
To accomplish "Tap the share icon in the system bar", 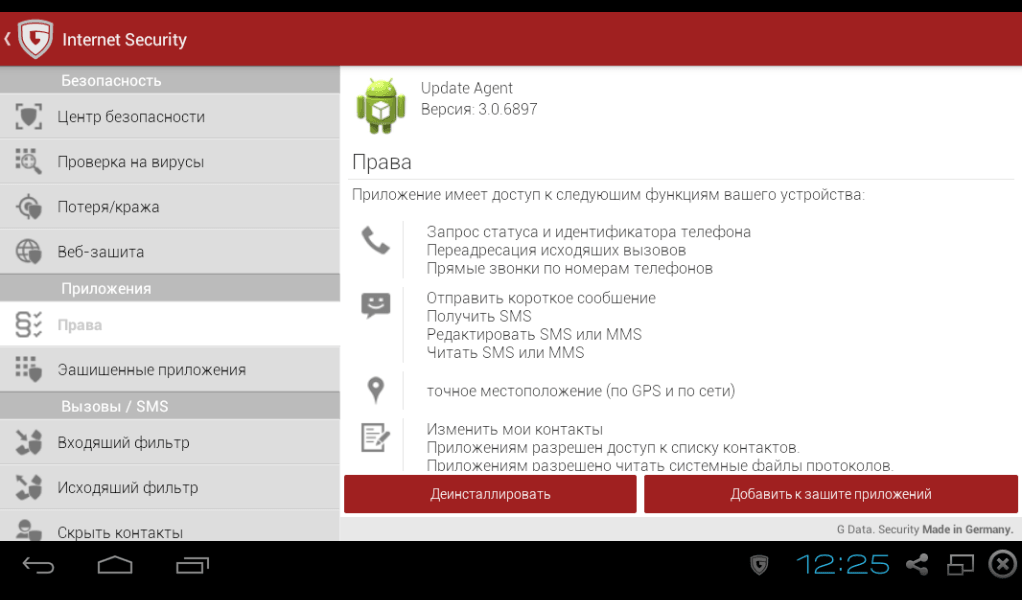I will tap(916, 565).
